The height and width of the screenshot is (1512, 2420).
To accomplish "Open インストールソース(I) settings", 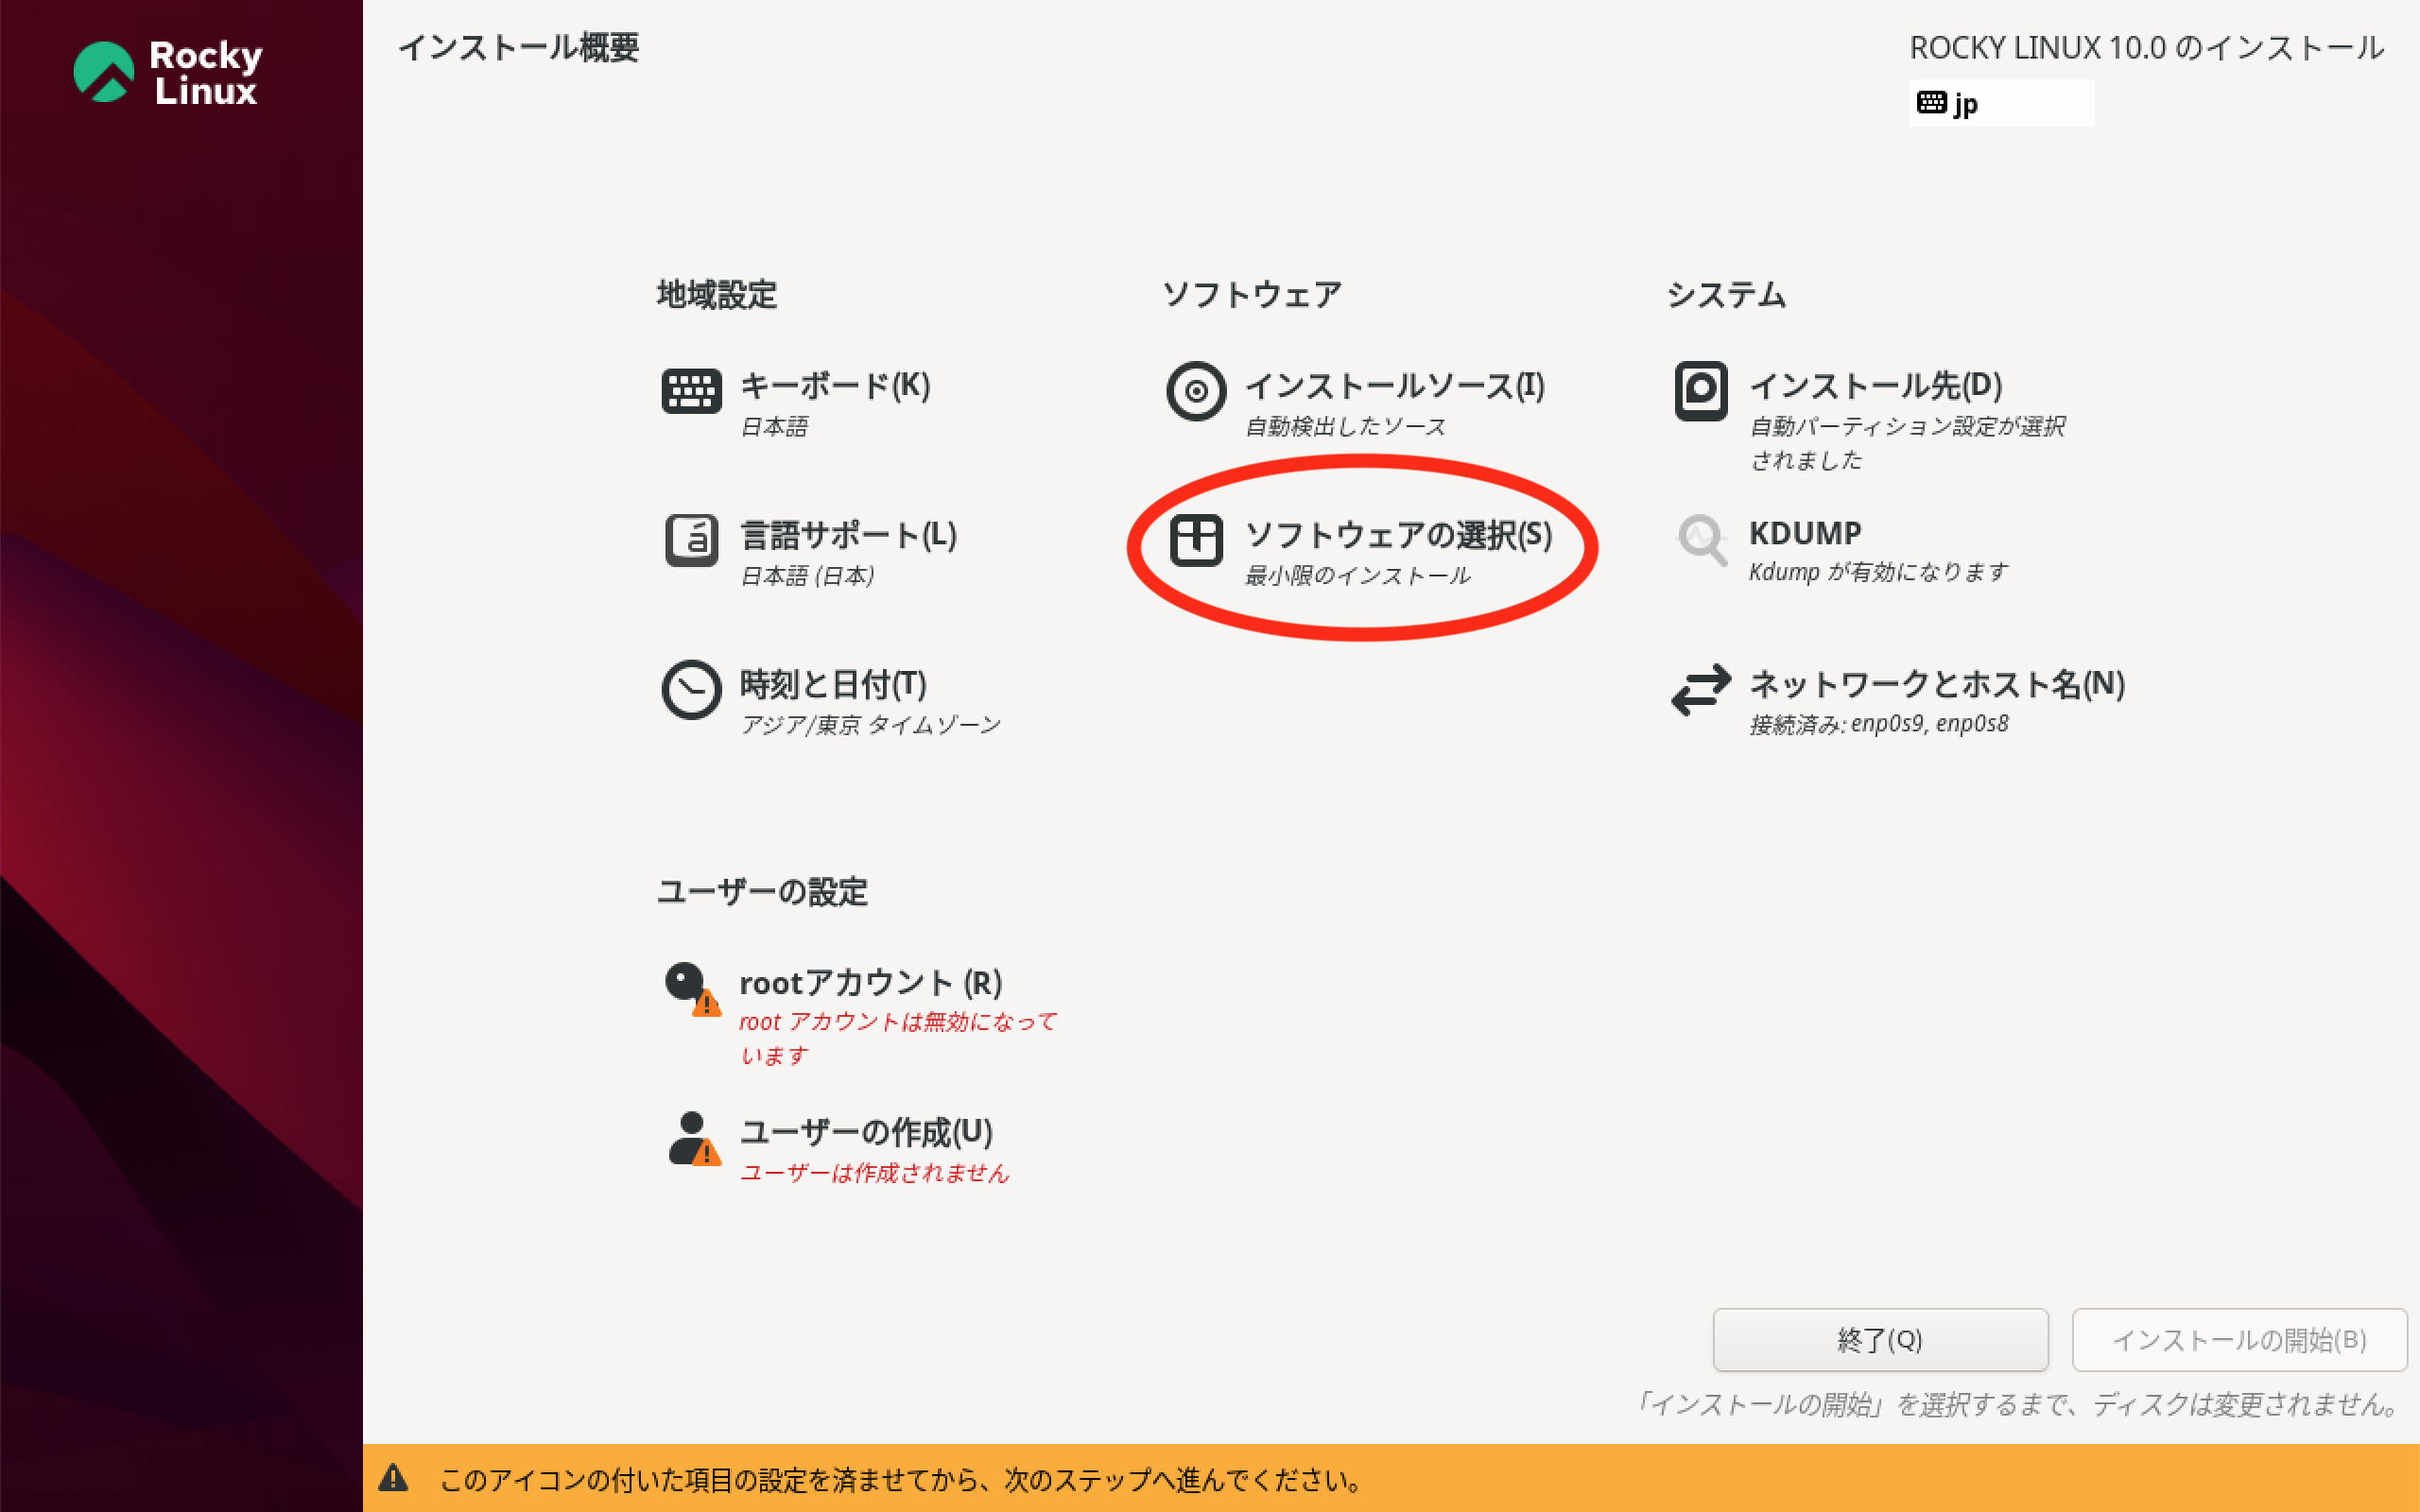I will [1395, 385].
